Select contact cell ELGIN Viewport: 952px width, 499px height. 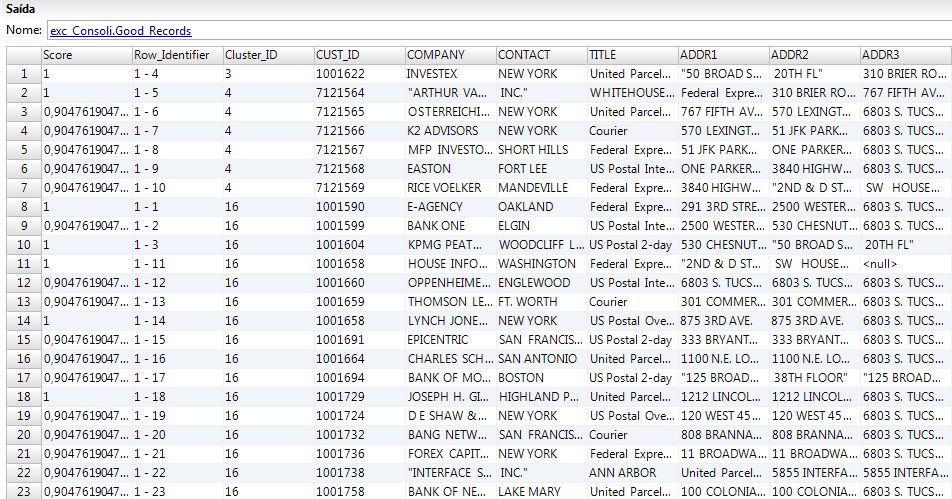pos(542,226)
